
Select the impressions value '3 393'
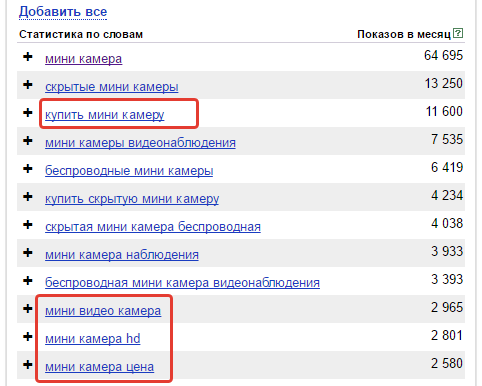[447, 279]
